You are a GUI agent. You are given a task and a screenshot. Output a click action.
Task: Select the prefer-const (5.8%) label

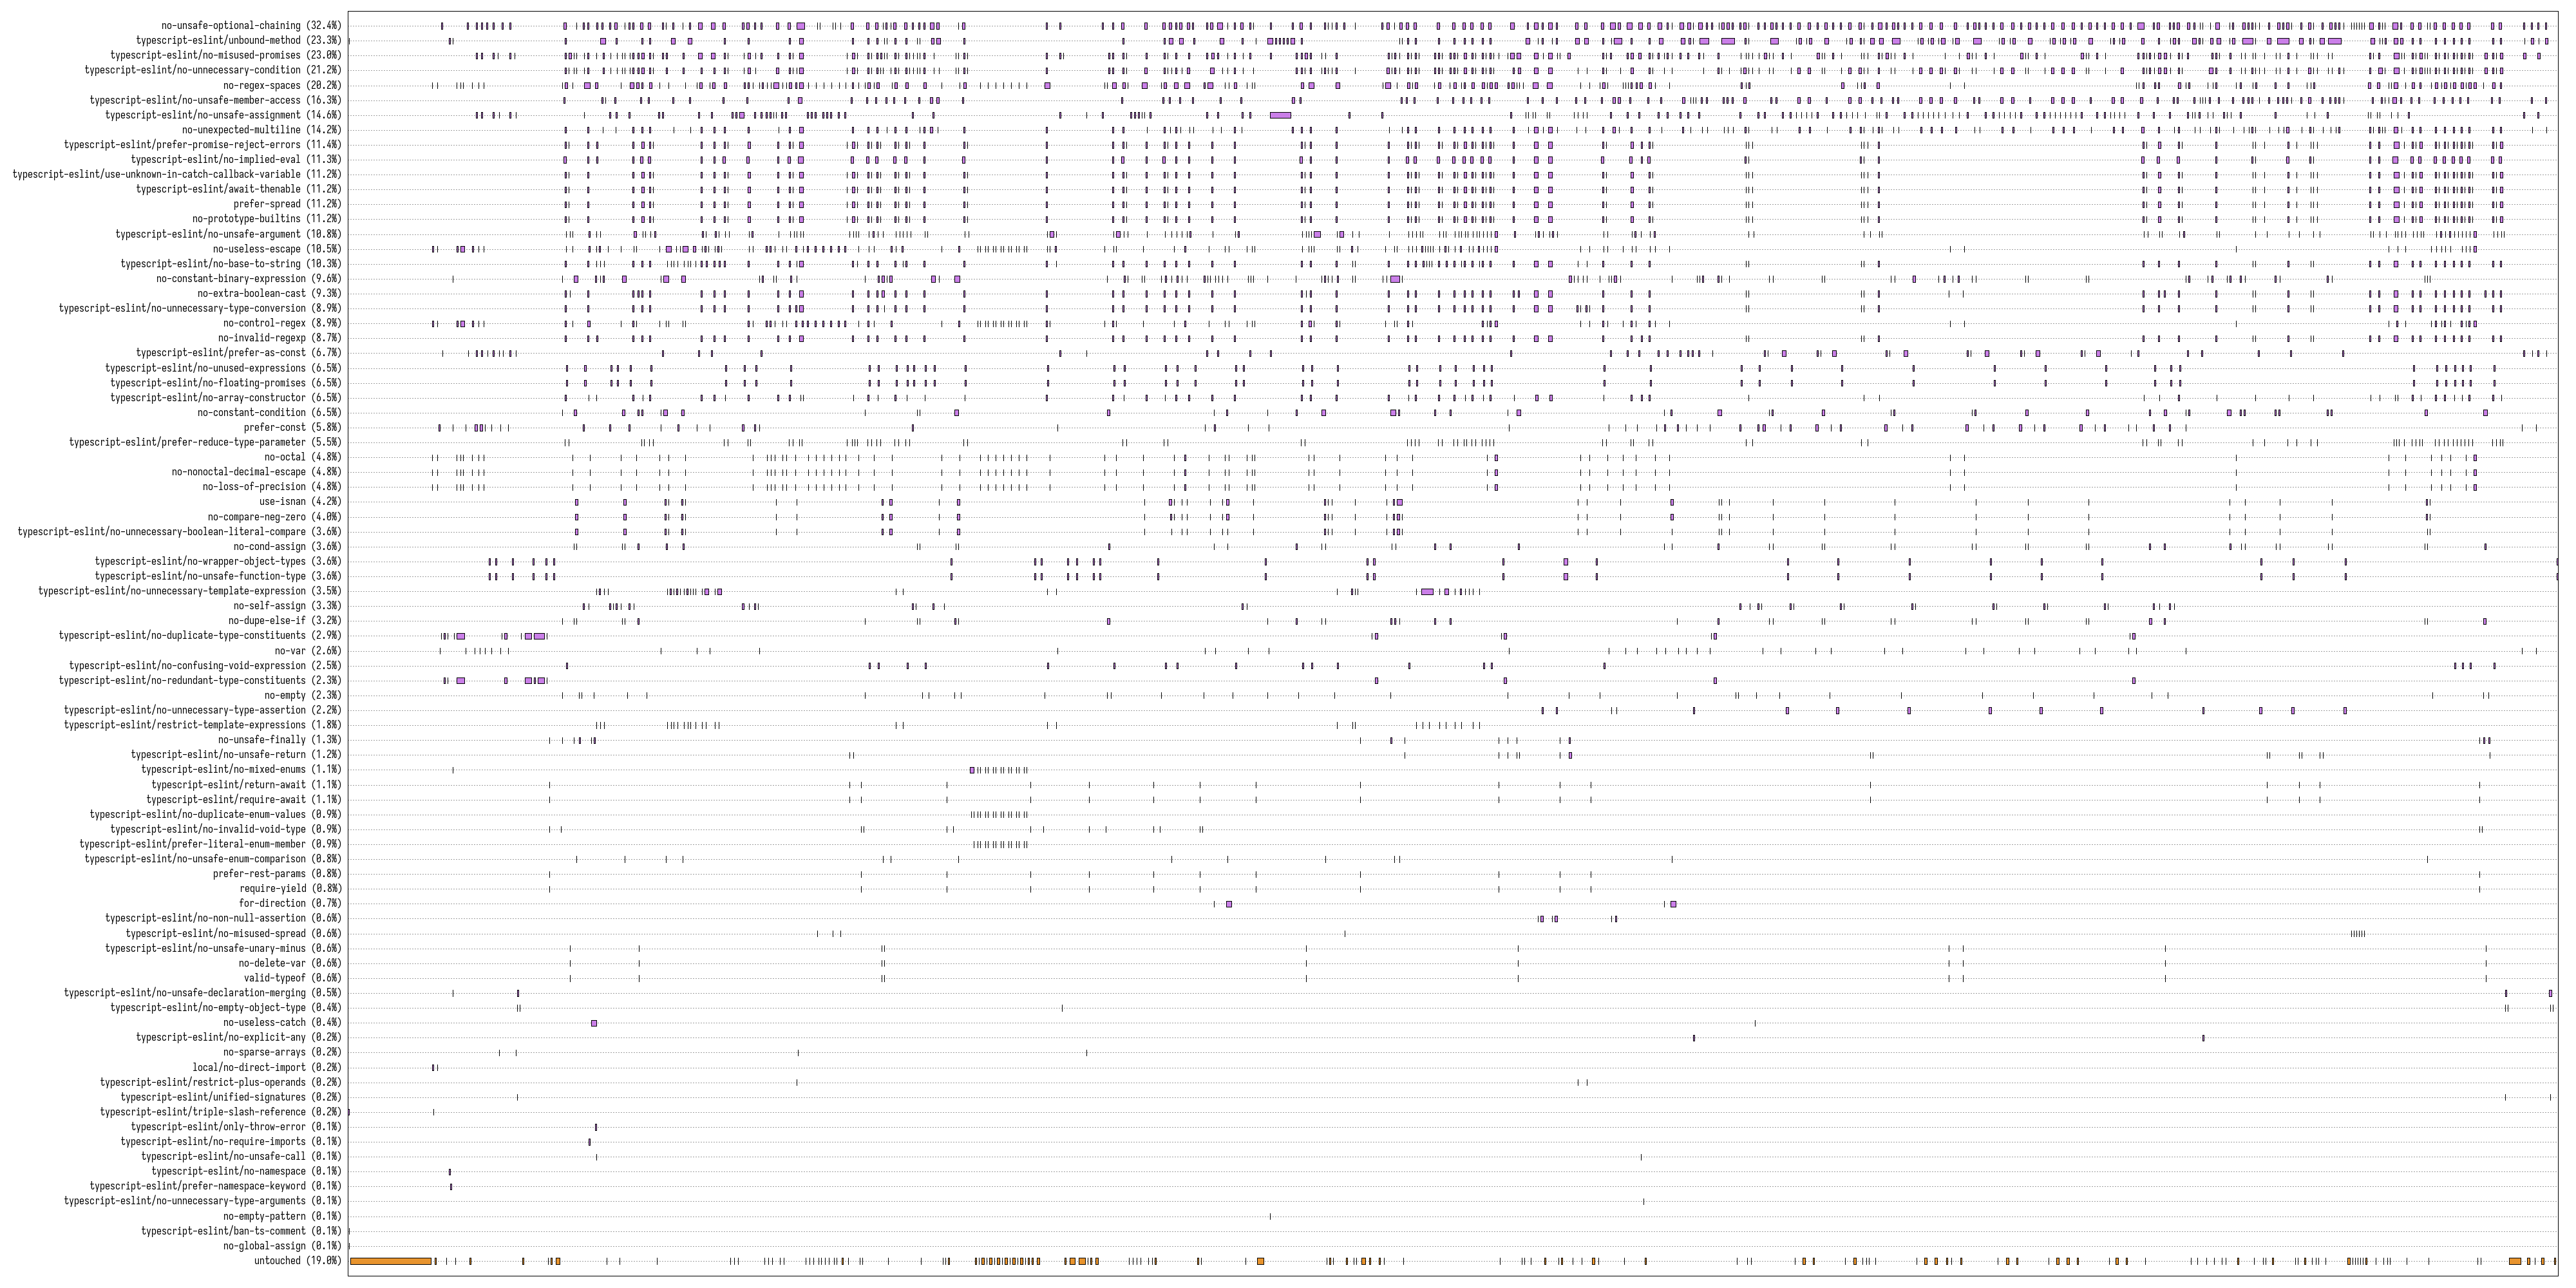click(292, 428)
